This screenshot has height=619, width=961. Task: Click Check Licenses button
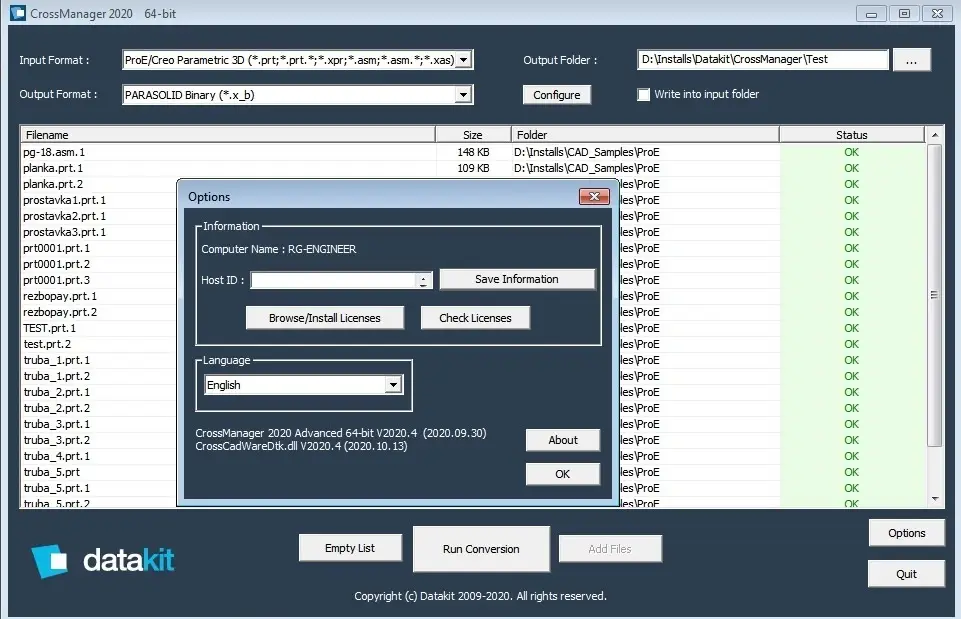click(x=475, y=318)
